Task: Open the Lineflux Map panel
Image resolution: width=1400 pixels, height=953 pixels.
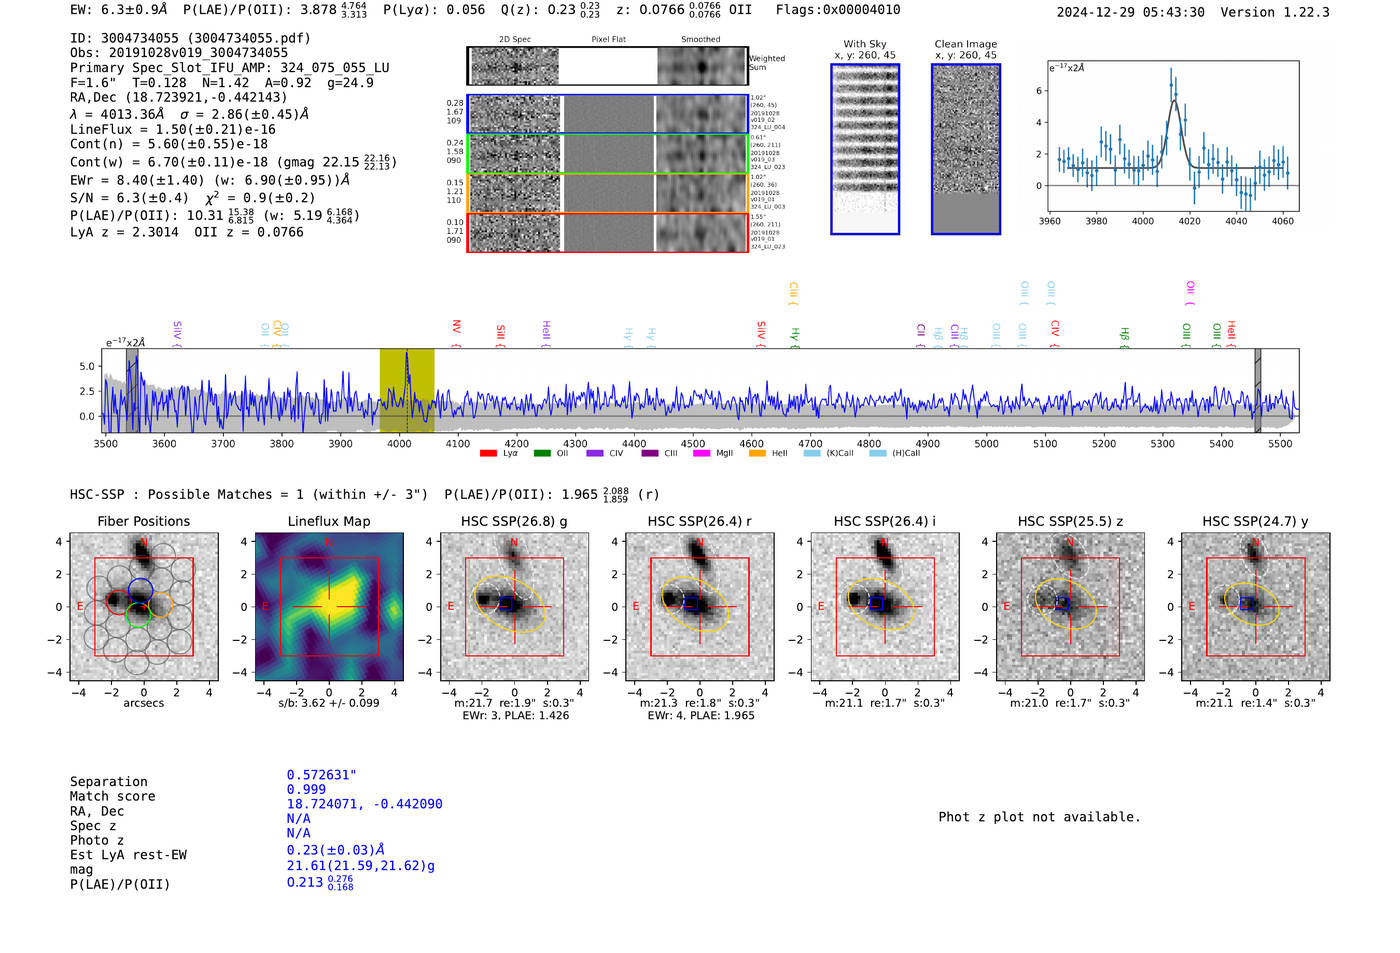Action: point(329,607)
